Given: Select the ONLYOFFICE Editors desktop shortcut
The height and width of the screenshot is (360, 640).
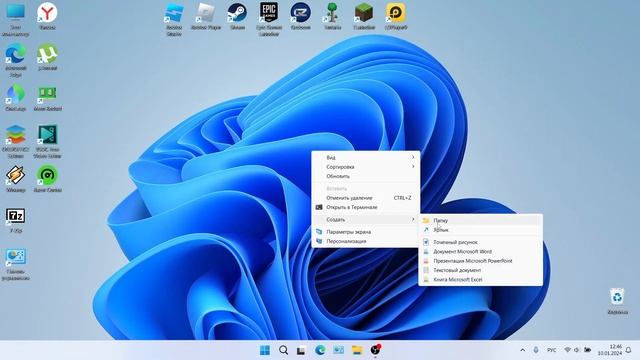Looking at the screenshot, I should [16, 141].
